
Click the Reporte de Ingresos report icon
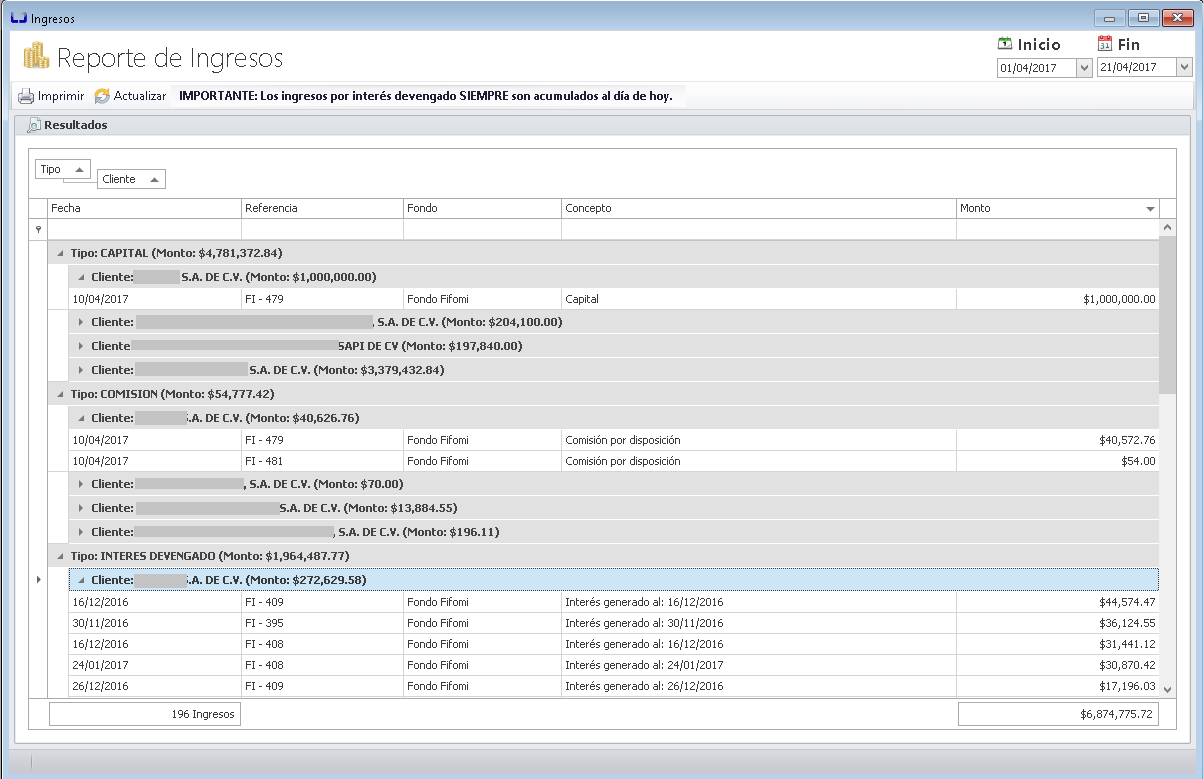click(x=35, y=58)
